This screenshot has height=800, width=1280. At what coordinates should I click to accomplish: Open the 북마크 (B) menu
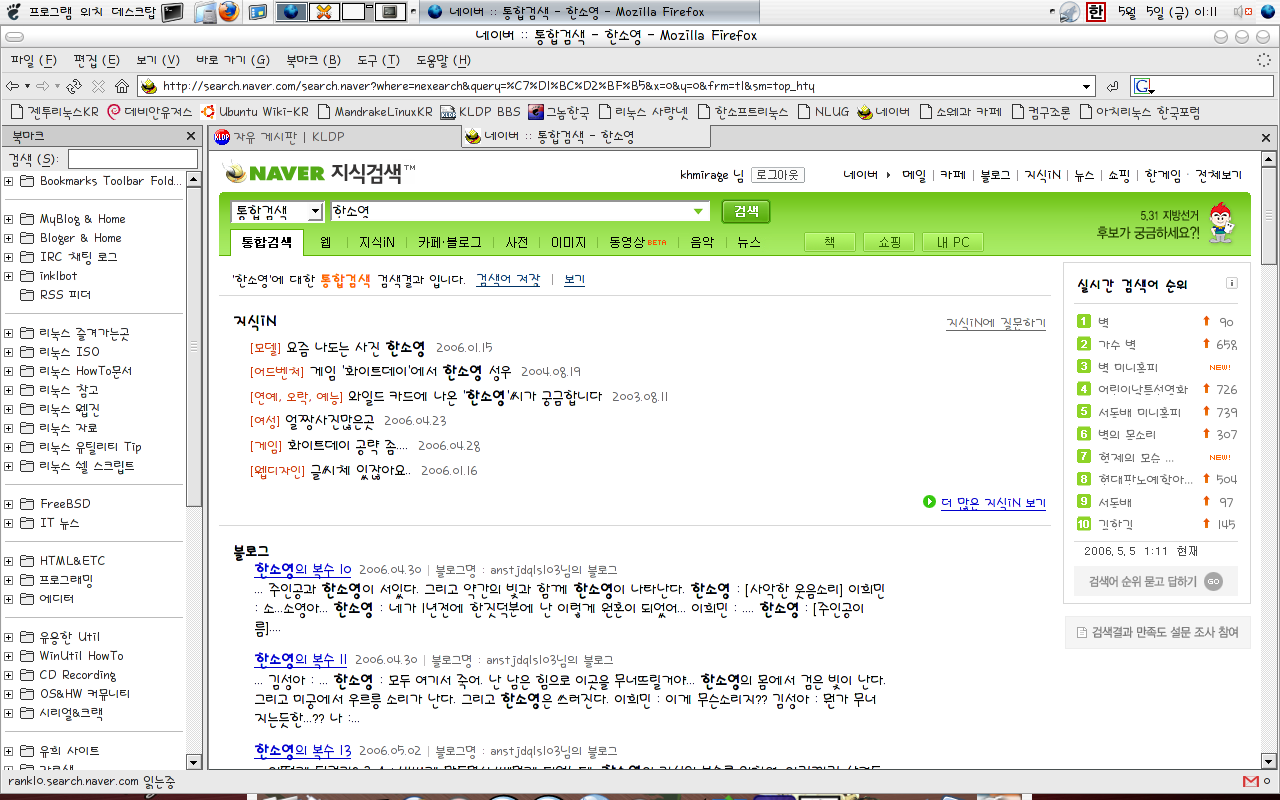tap(313, 60)
